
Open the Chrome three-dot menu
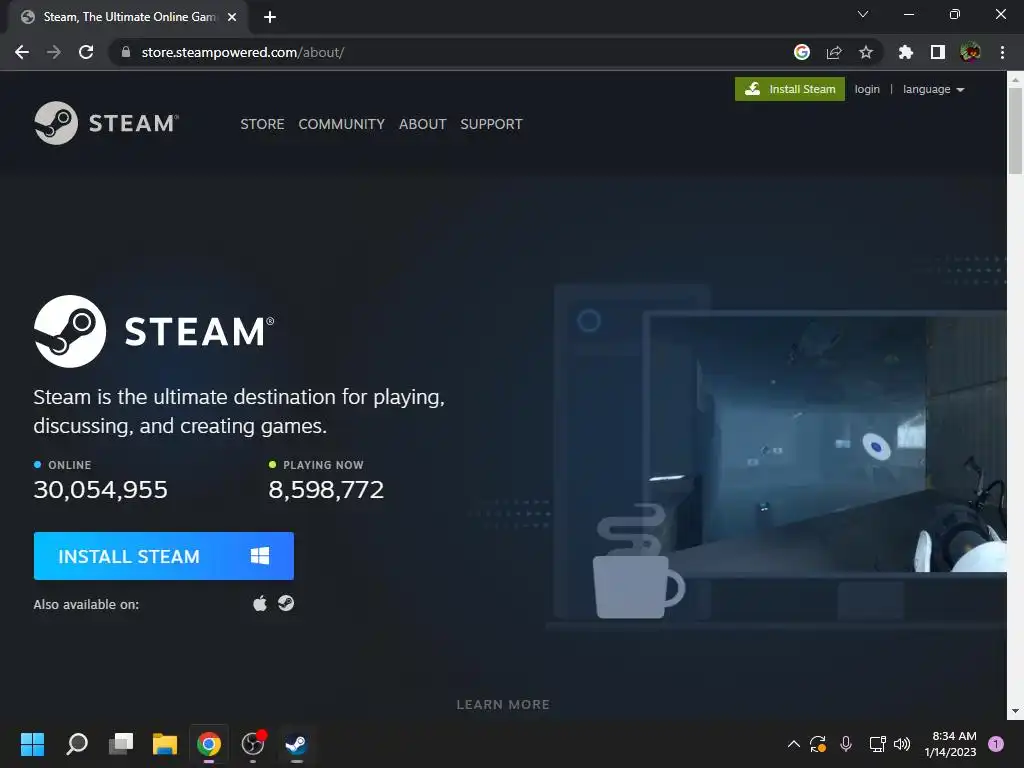click(1002, 52)
